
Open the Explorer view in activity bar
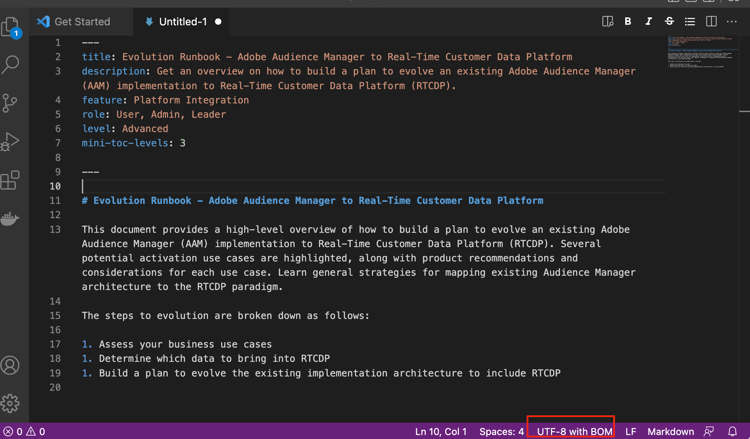[11, 27]
